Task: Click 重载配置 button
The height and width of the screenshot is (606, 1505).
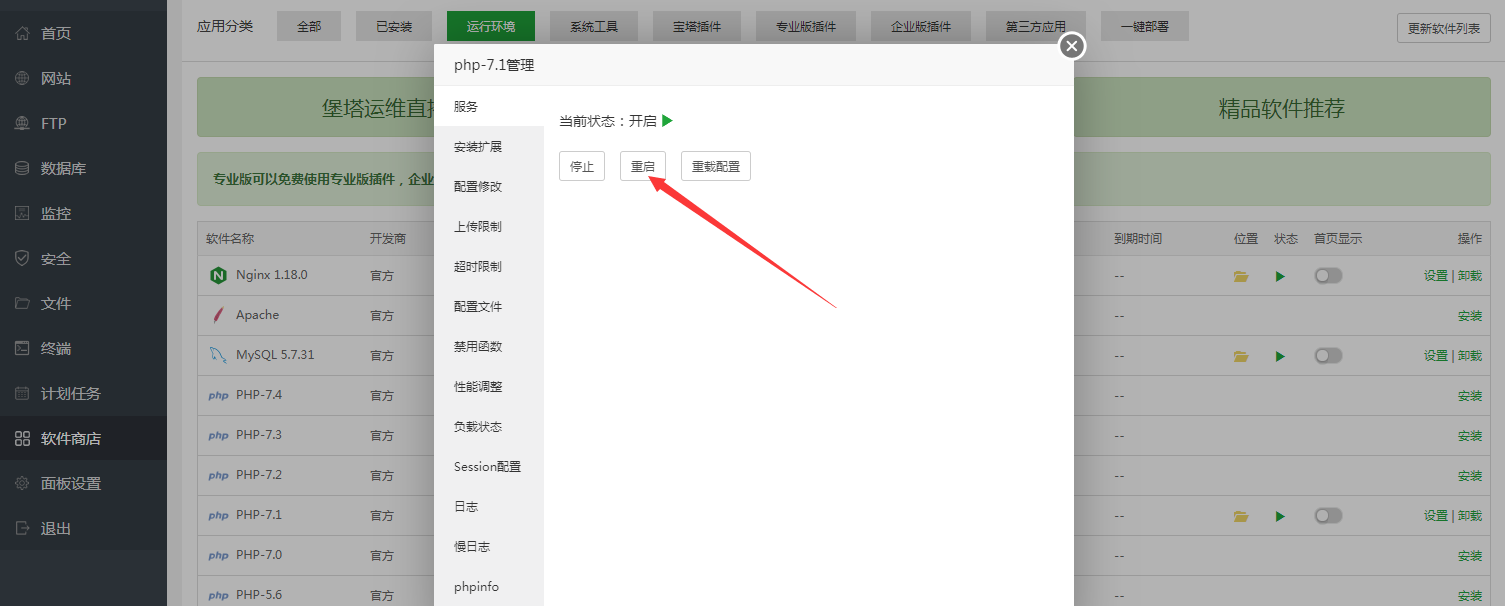Action: (716, 166)
